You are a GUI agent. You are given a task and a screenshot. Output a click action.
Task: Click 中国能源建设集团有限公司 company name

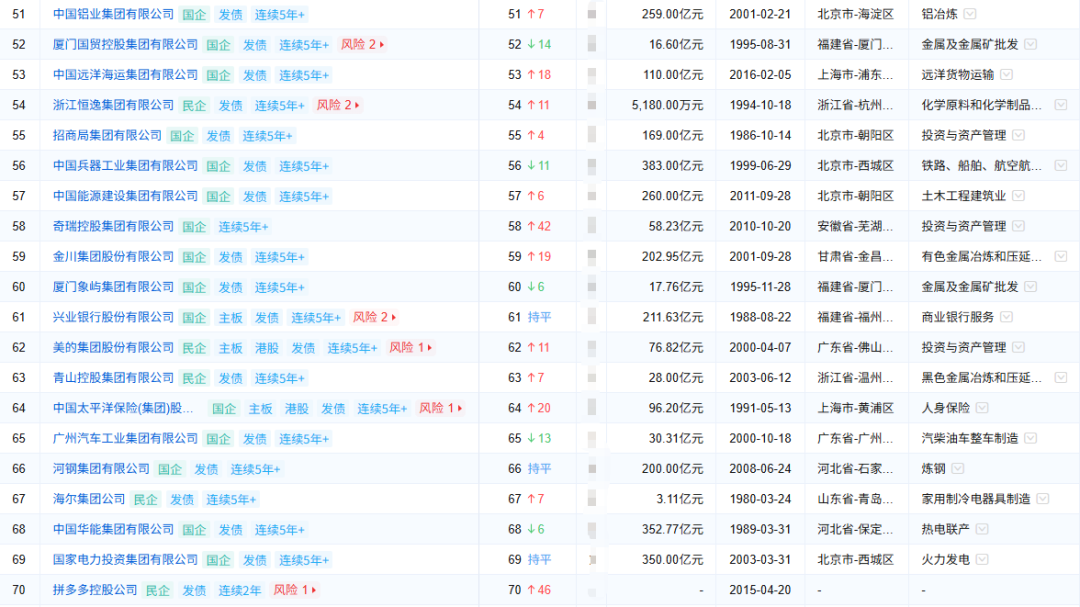pos(125,196)
